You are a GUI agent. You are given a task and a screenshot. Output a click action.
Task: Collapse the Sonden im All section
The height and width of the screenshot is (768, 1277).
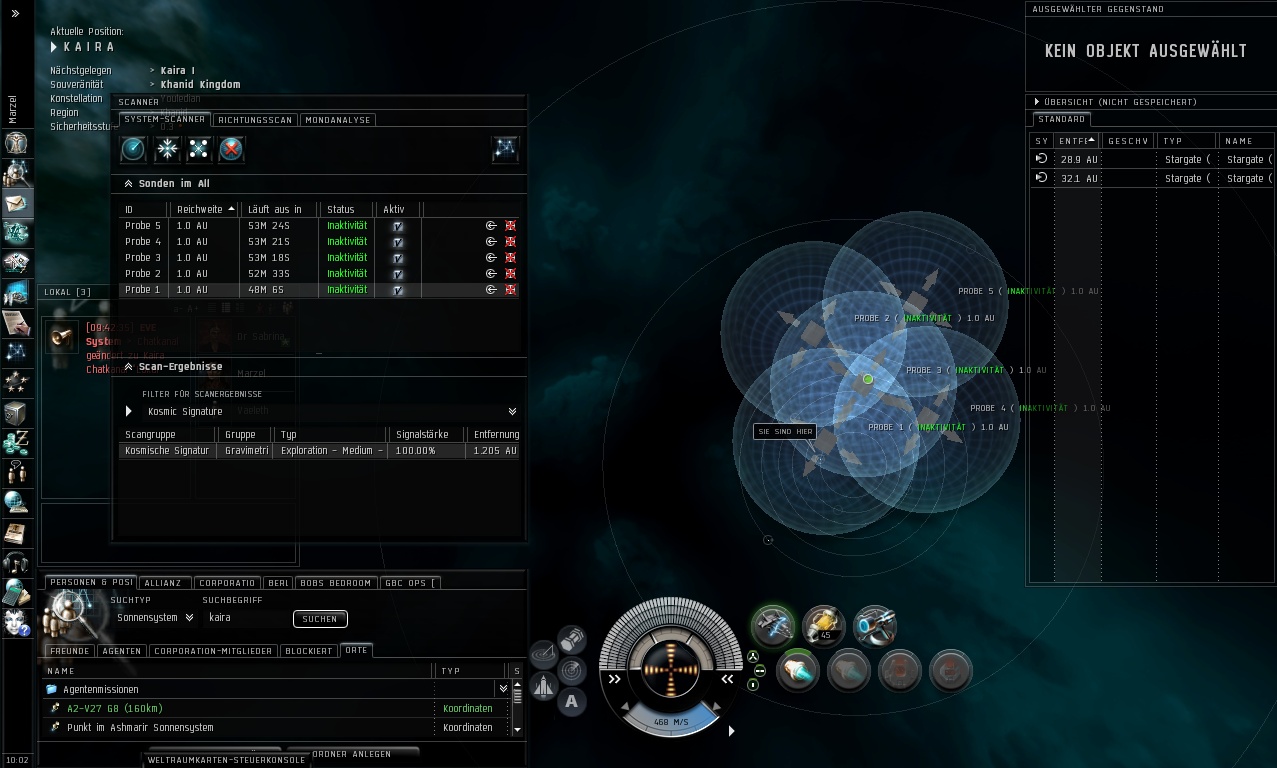tap(128, 184)
